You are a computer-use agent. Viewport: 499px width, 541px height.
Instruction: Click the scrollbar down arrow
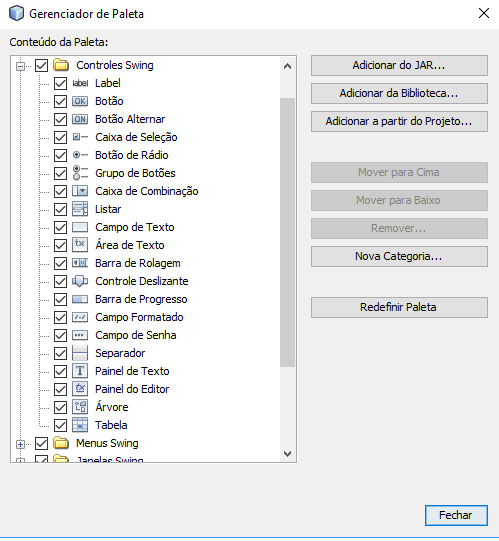(x=287, y=453)
